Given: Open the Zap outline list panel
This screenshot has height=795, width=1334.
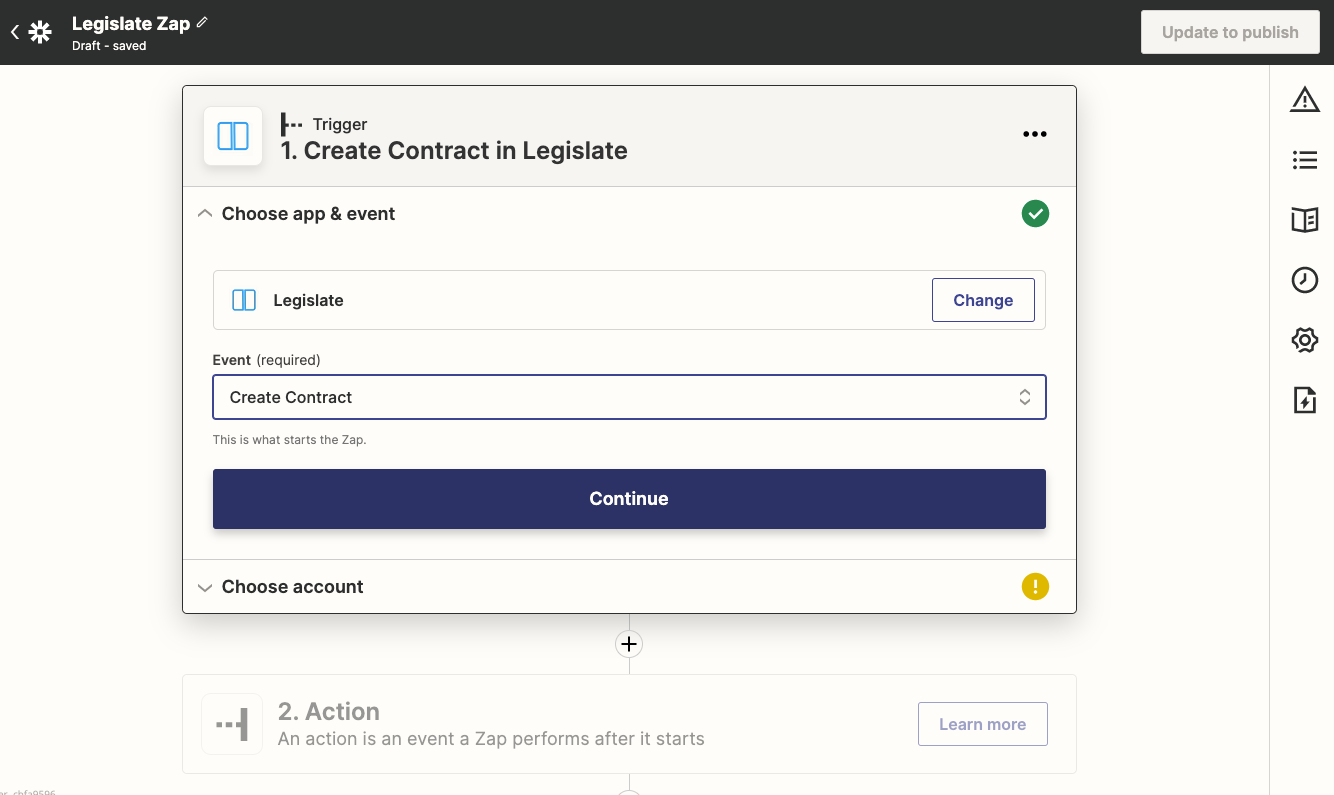Looking at the screenshot, I should click(1304, 160).
